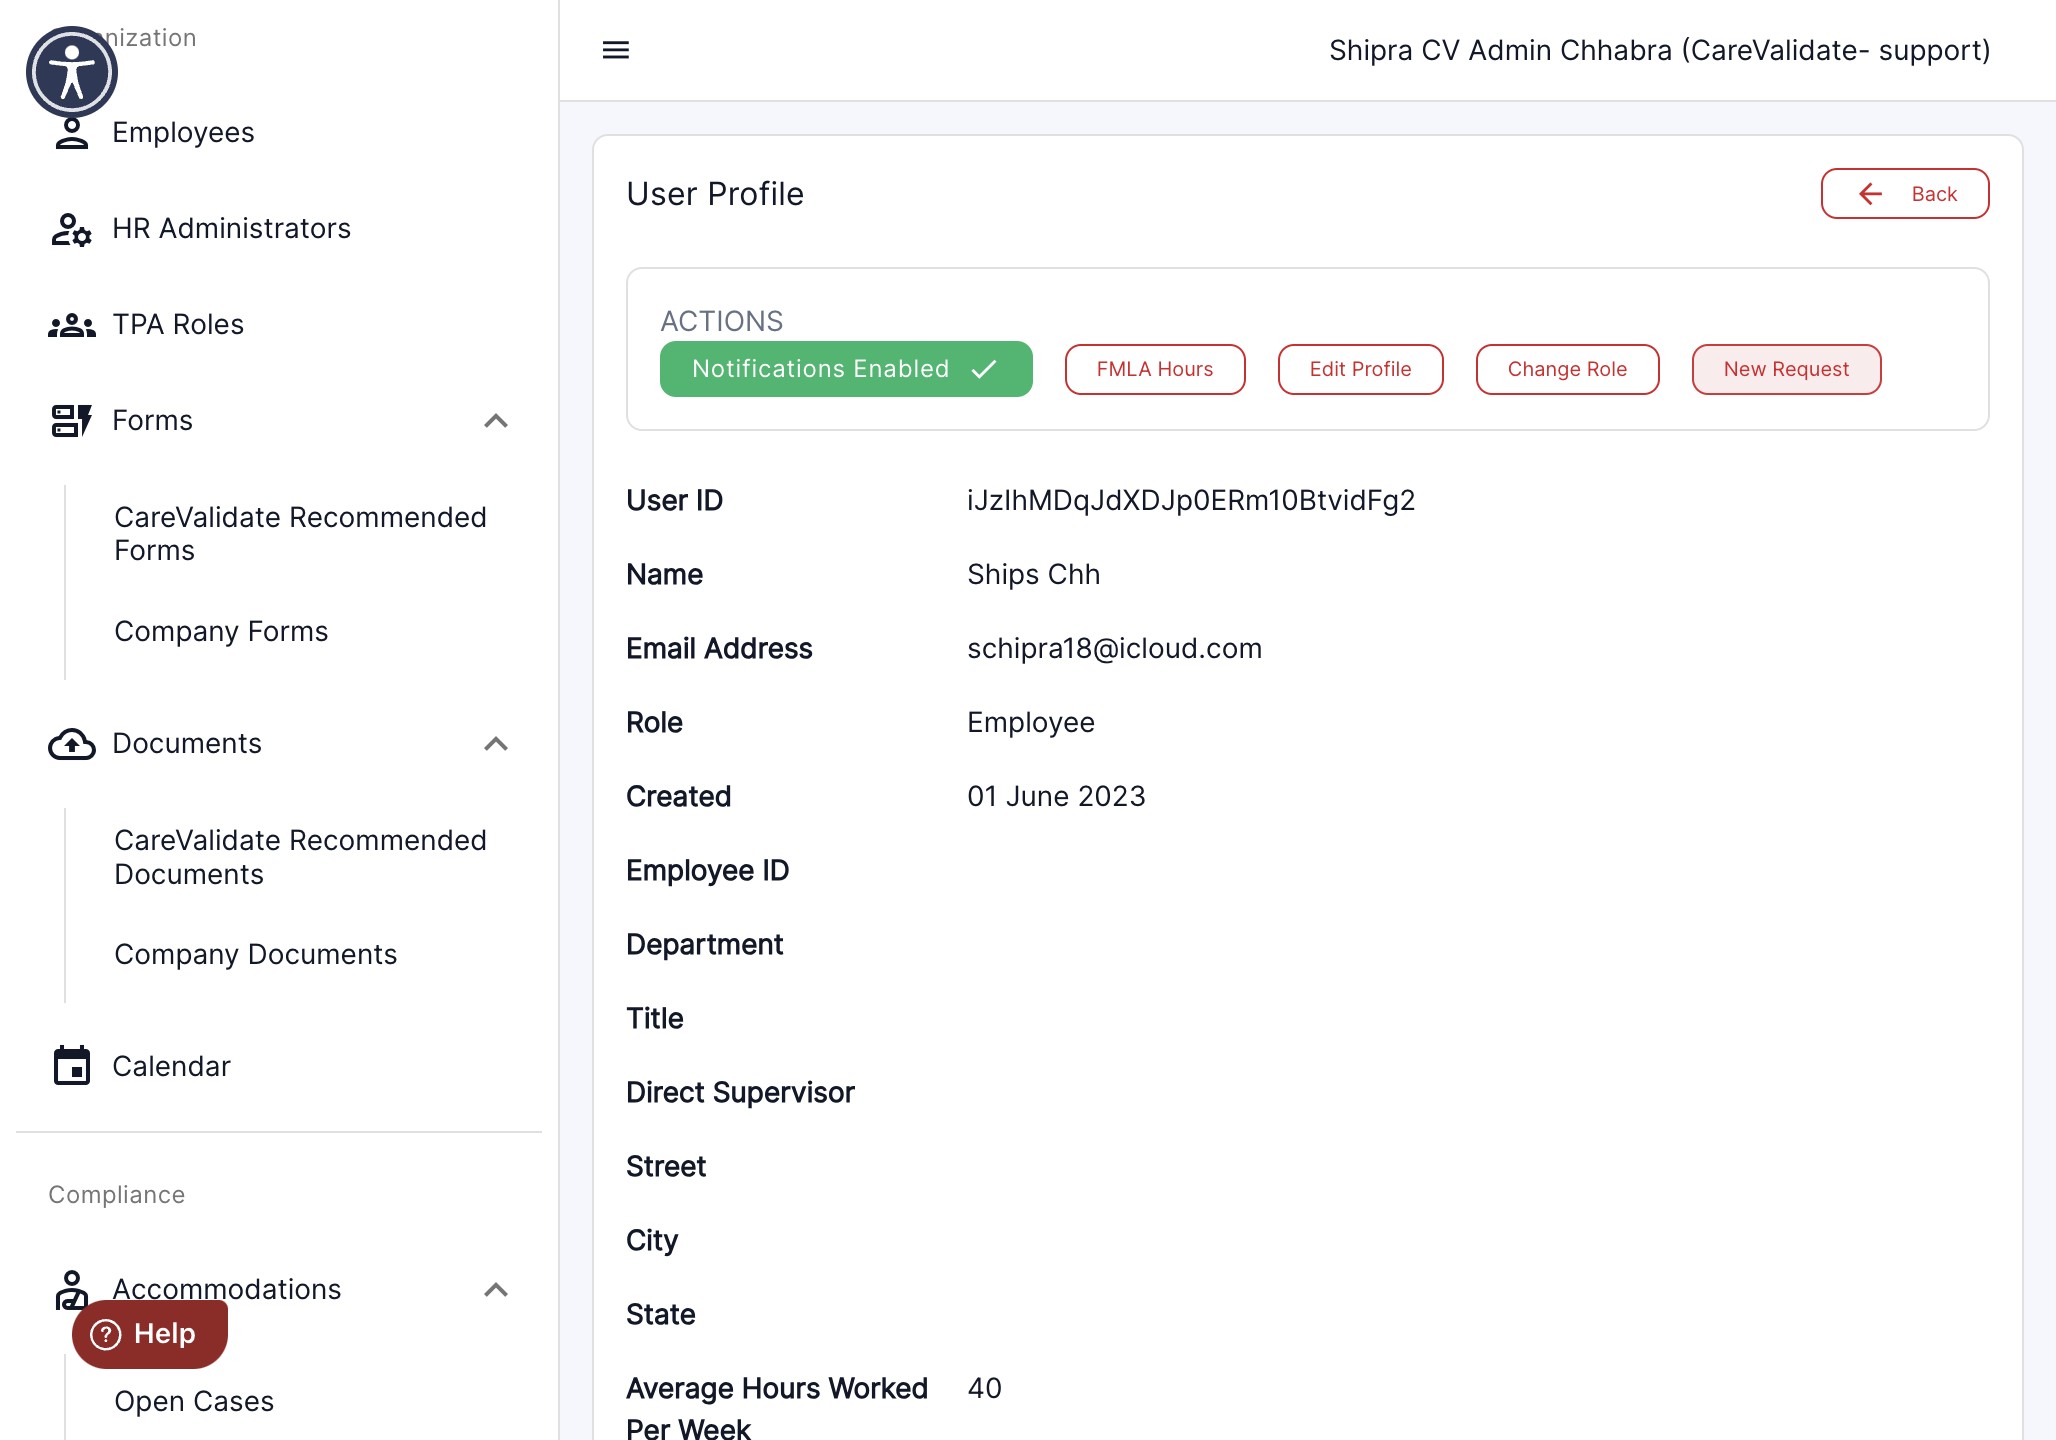2056x1440 pixels.
Task: Click the TPA Roles group icon
Action: click(72, 325)
